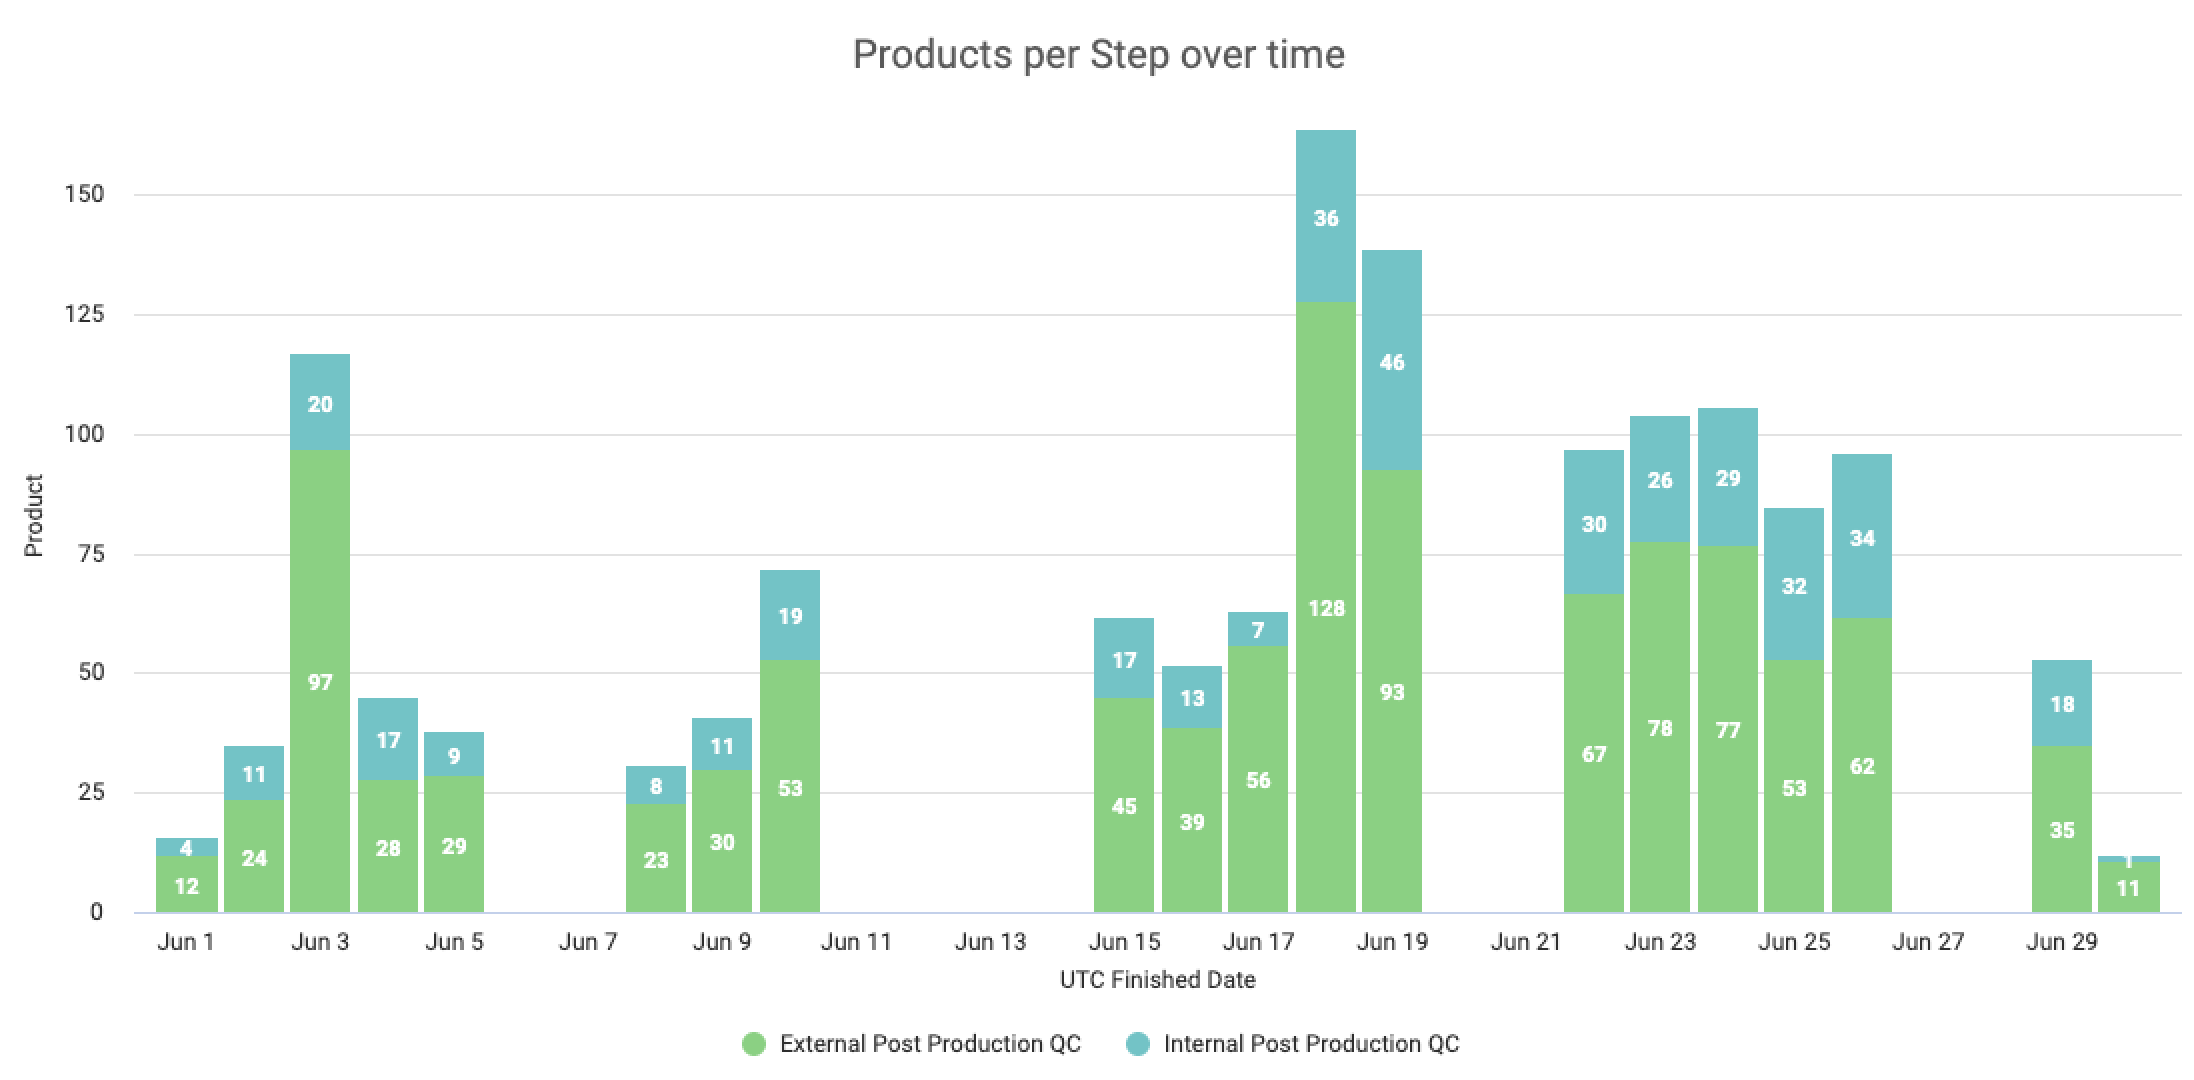
Task: Click the green External Post Production QC legend dot
Action: click(x=754, y=1044)
